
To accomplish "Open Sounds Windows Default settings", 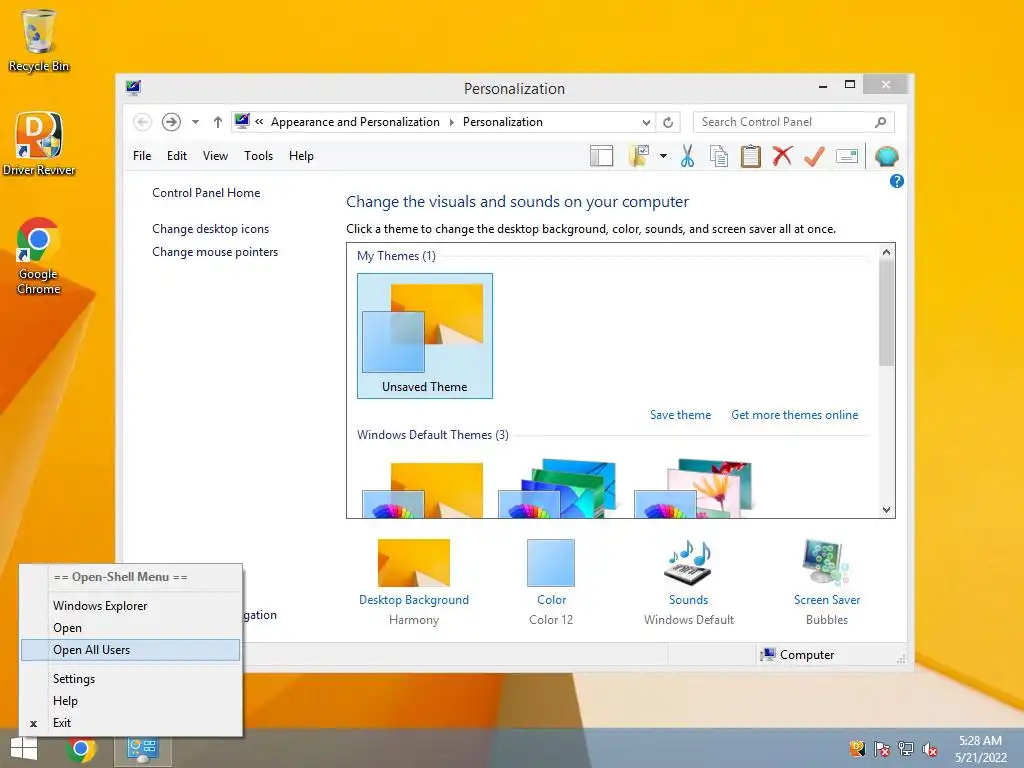I will coord(689,583).
